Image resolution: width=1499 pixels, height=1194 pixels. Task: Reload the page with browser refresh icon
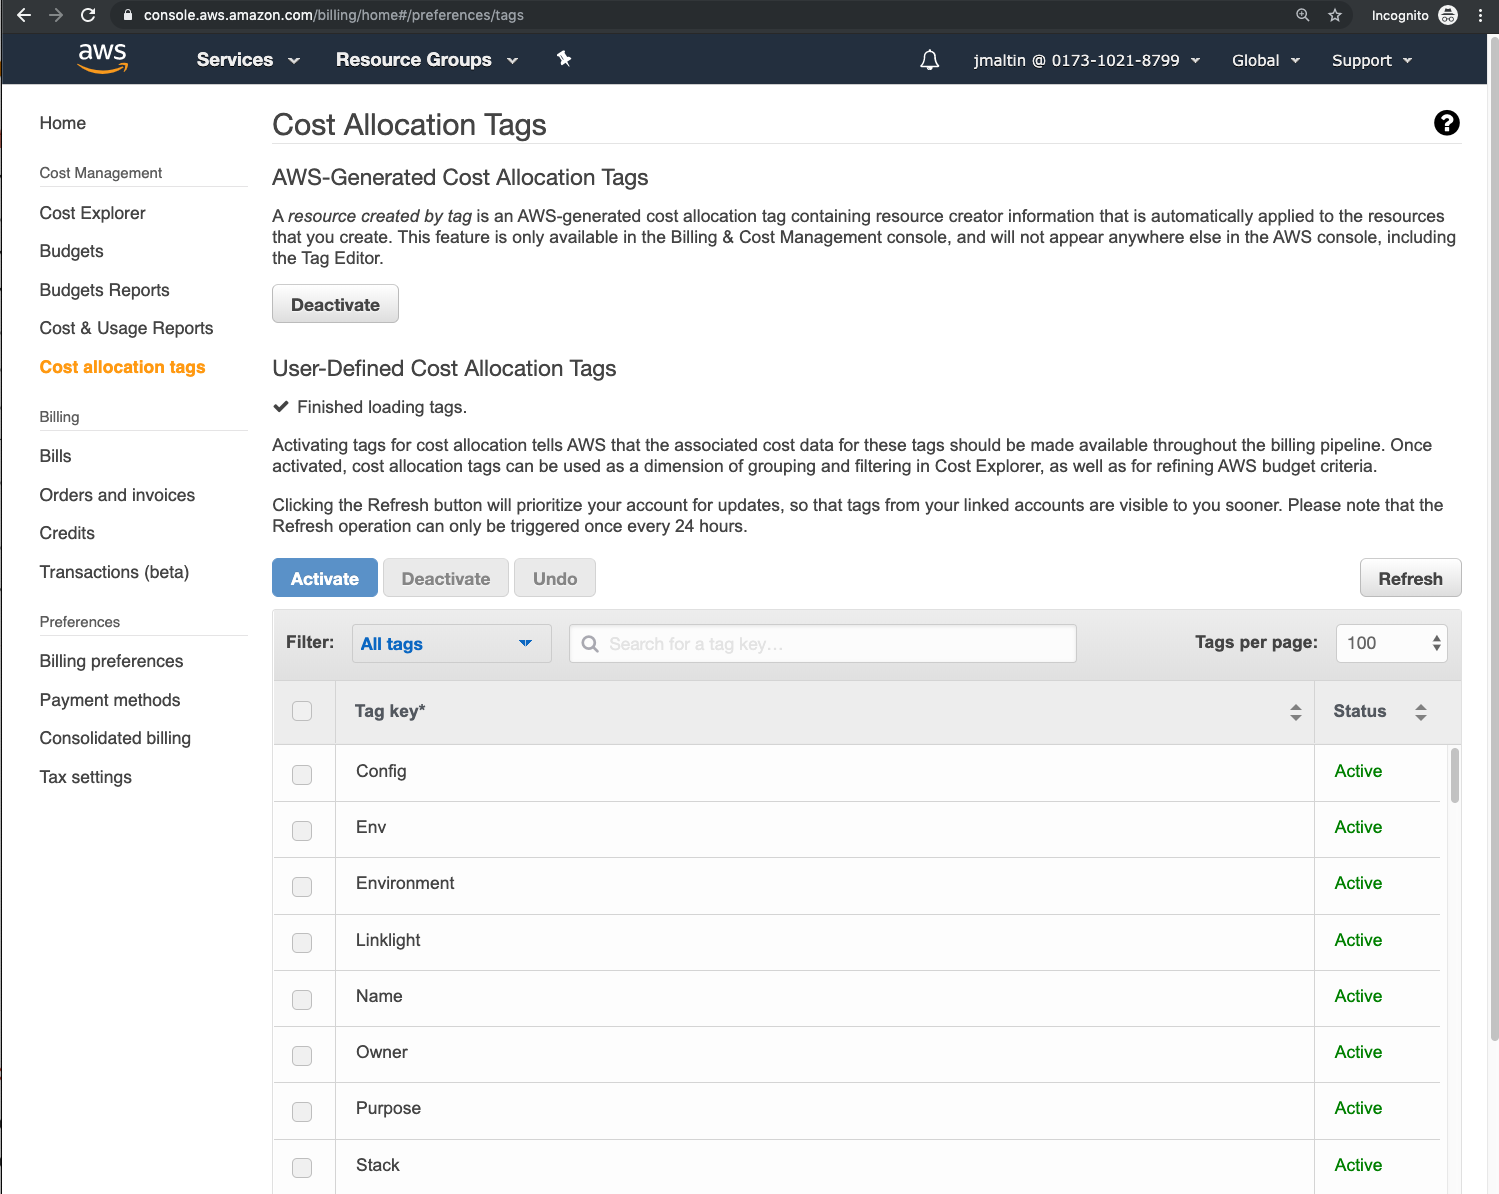88,15
